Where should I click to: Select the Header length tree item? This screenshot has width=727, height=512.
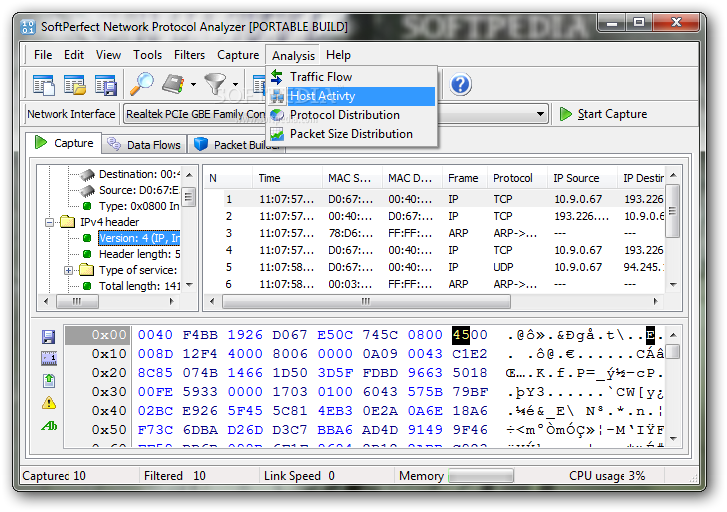[139, 254]
